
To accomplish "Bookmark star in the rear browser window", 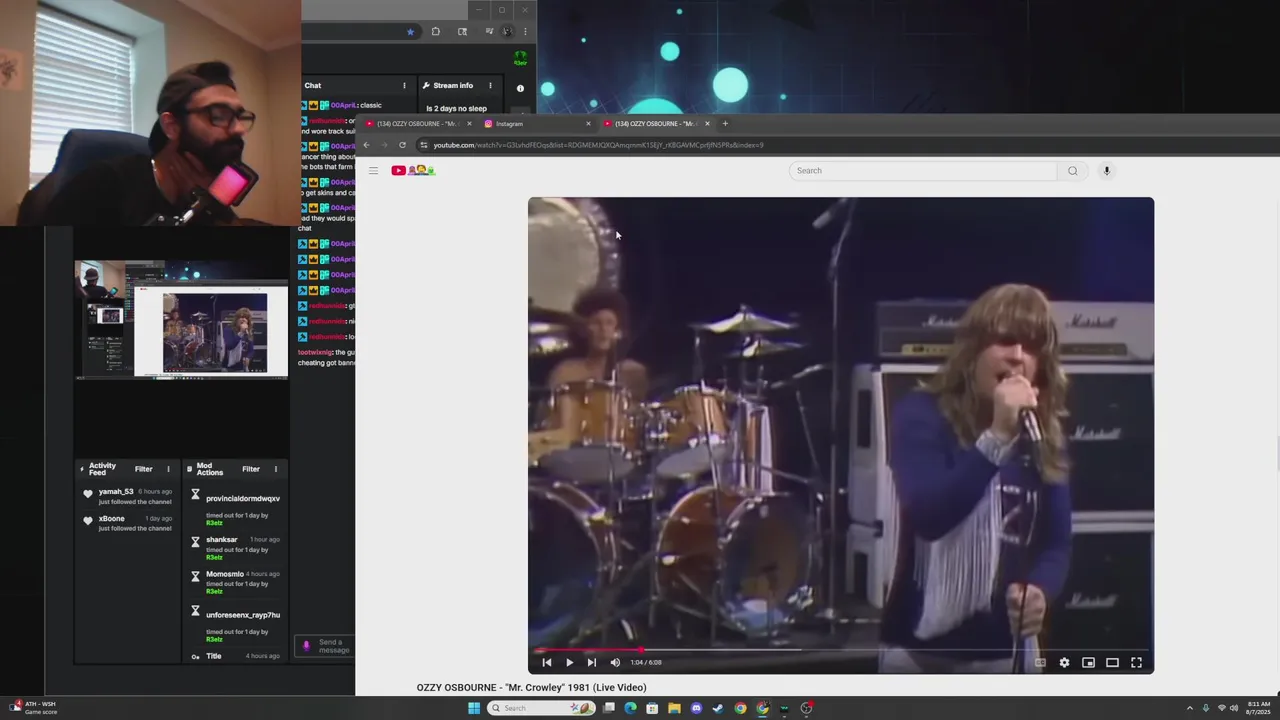I will (x=410, y=32).
